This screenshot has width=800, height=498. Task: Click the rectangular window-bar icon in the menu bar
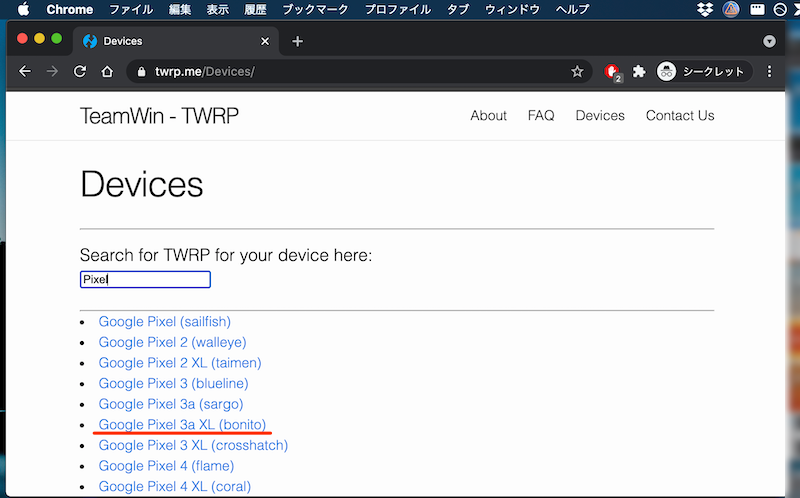[x=757, y=9]
